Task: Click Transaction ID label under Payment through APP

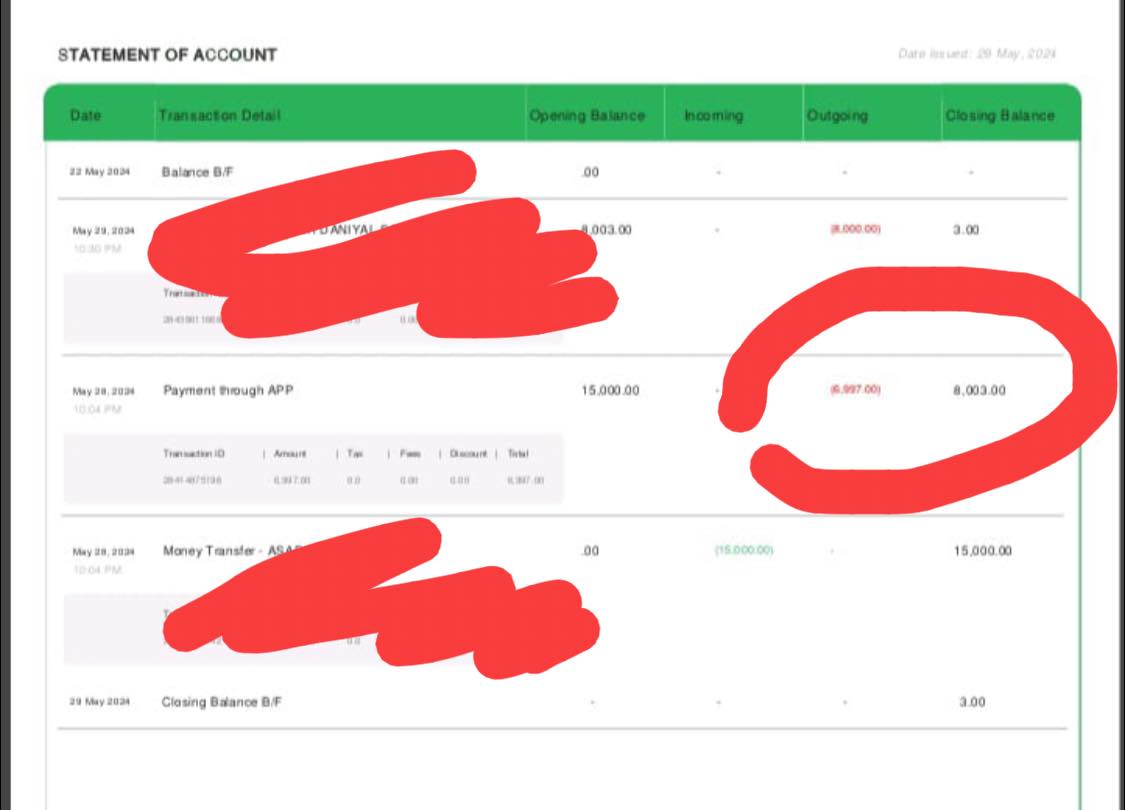Action: (194, 453)
